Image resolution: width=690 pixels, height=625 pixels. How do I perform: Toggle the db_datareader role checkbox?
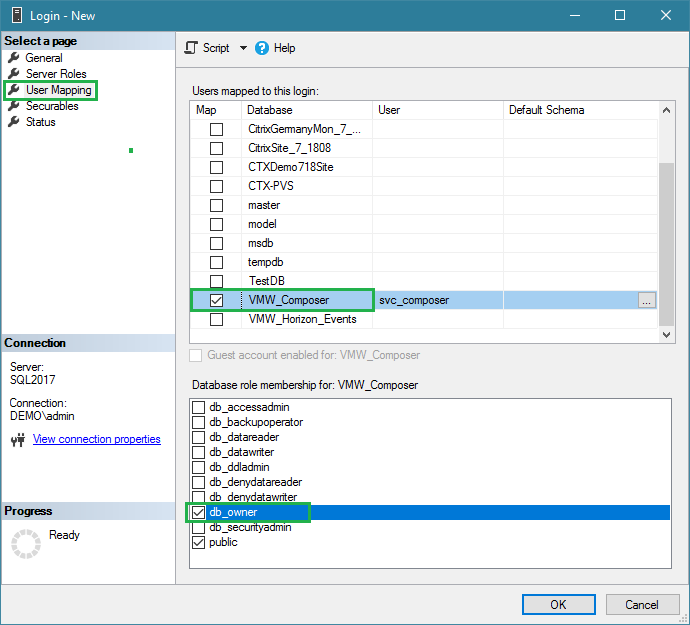point(198,437)
